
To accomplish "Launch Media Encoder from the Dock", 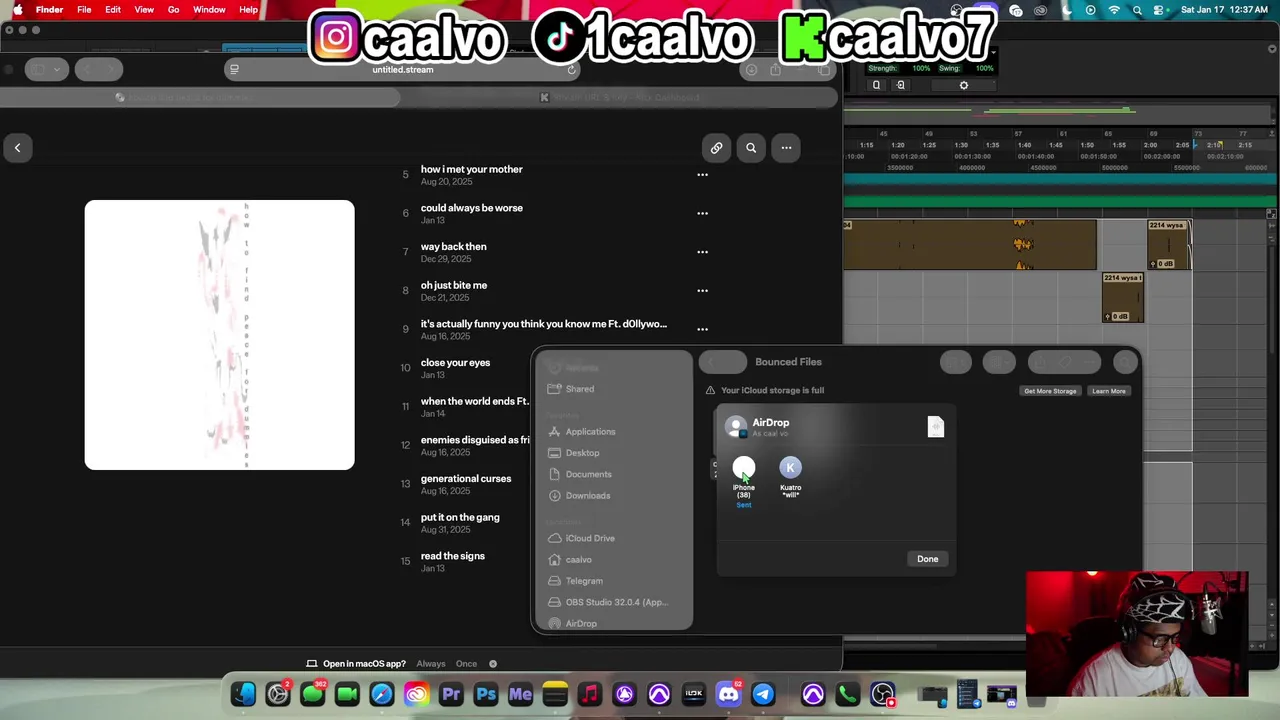I will click(520, 694).
